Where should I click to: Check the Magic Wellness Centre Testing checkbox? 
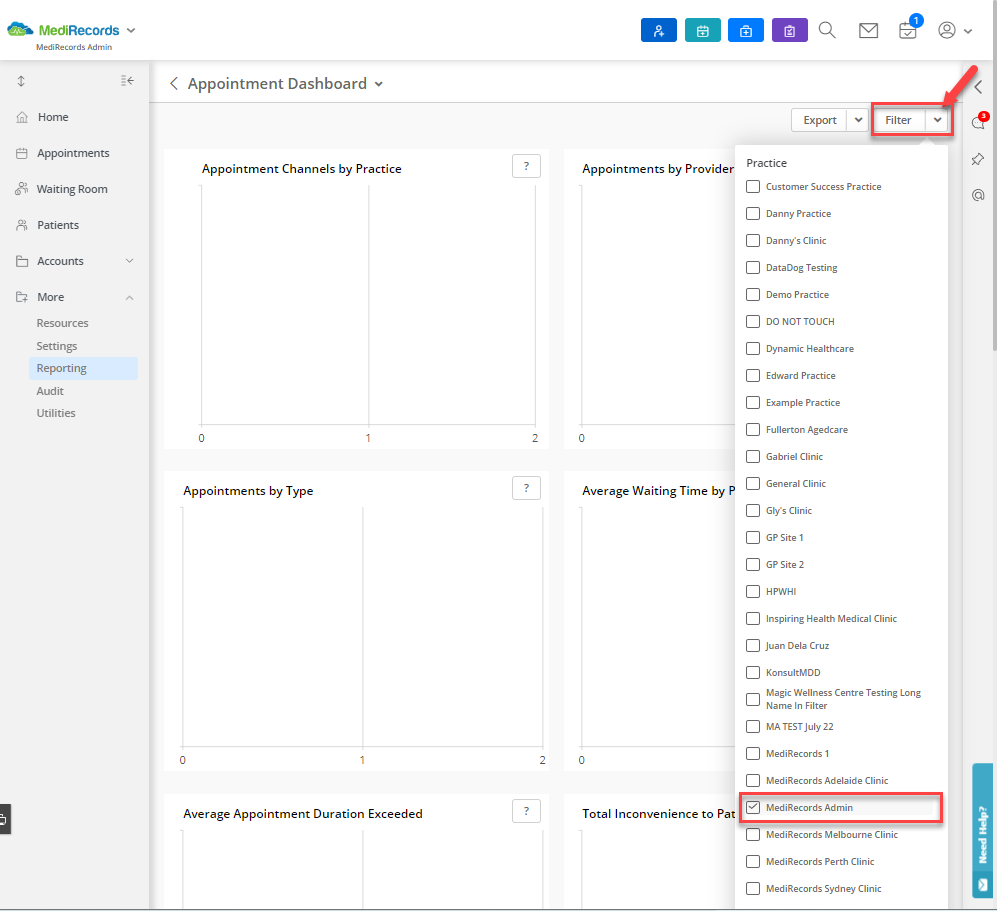pyautogui.click(x=753, y=699)
